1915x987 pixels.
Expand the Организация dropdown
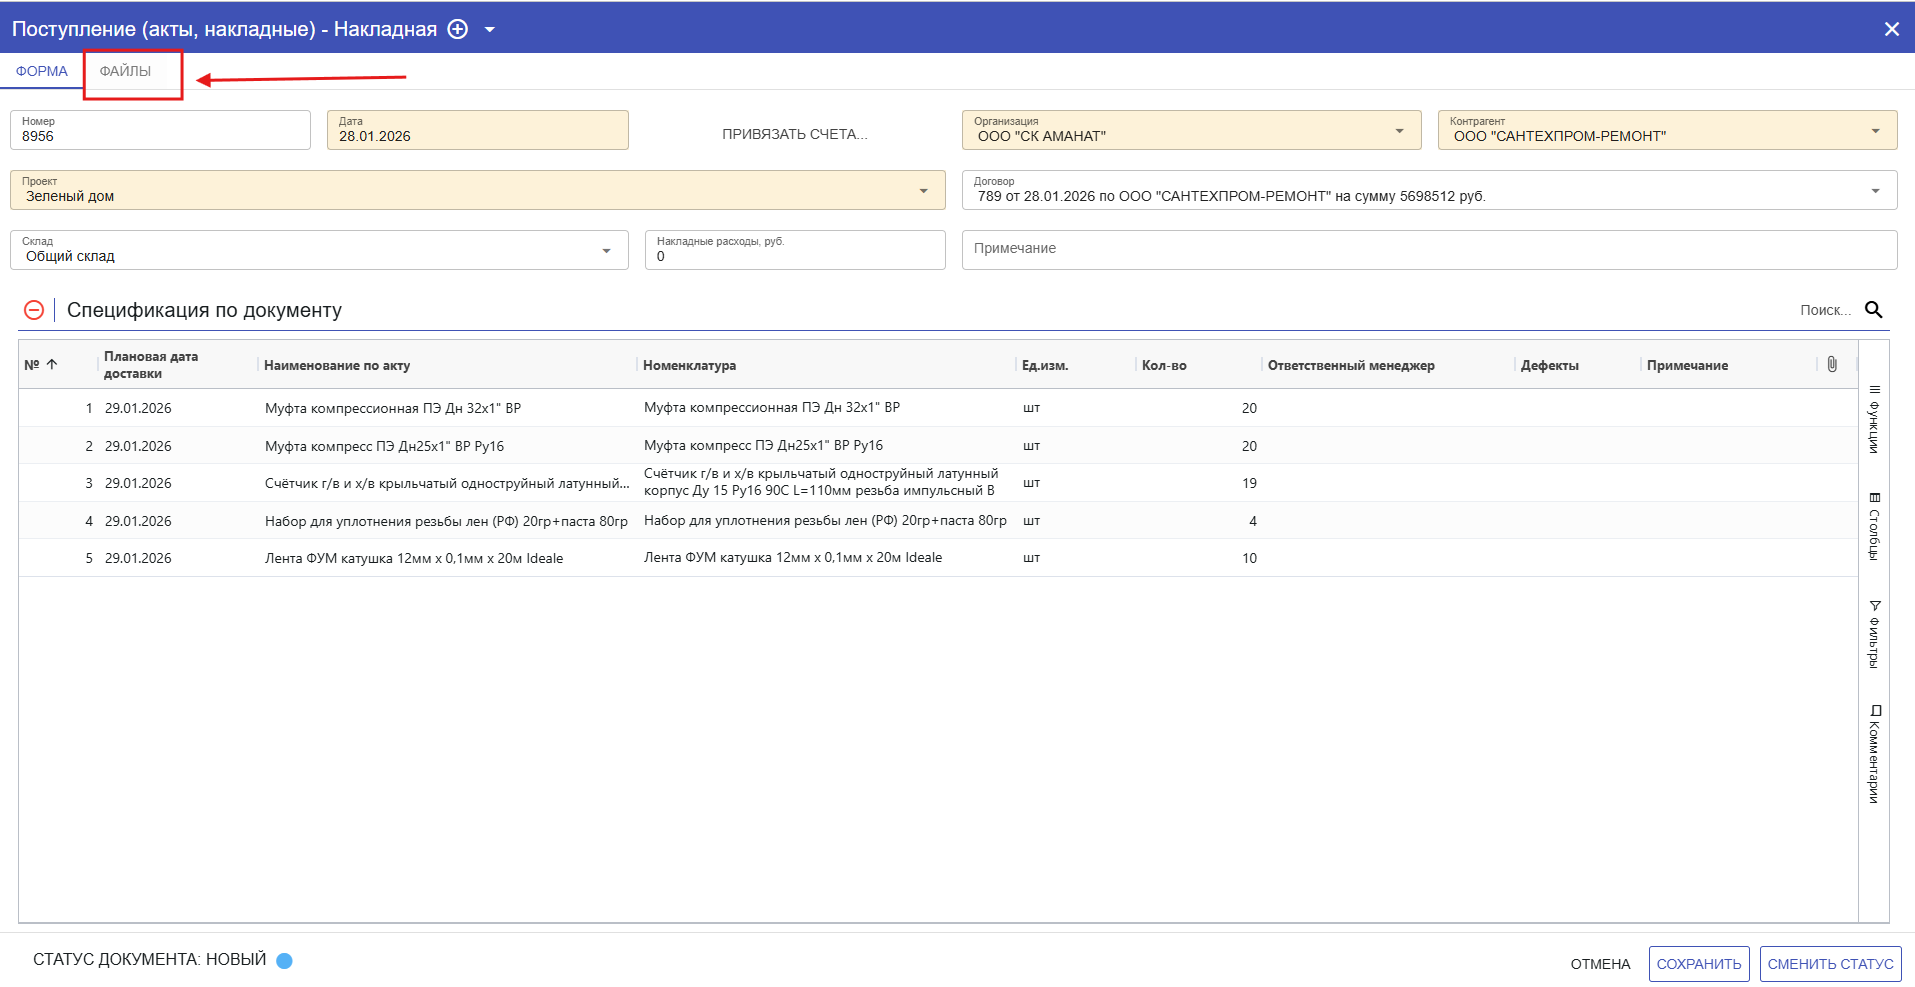point(1399,131)
